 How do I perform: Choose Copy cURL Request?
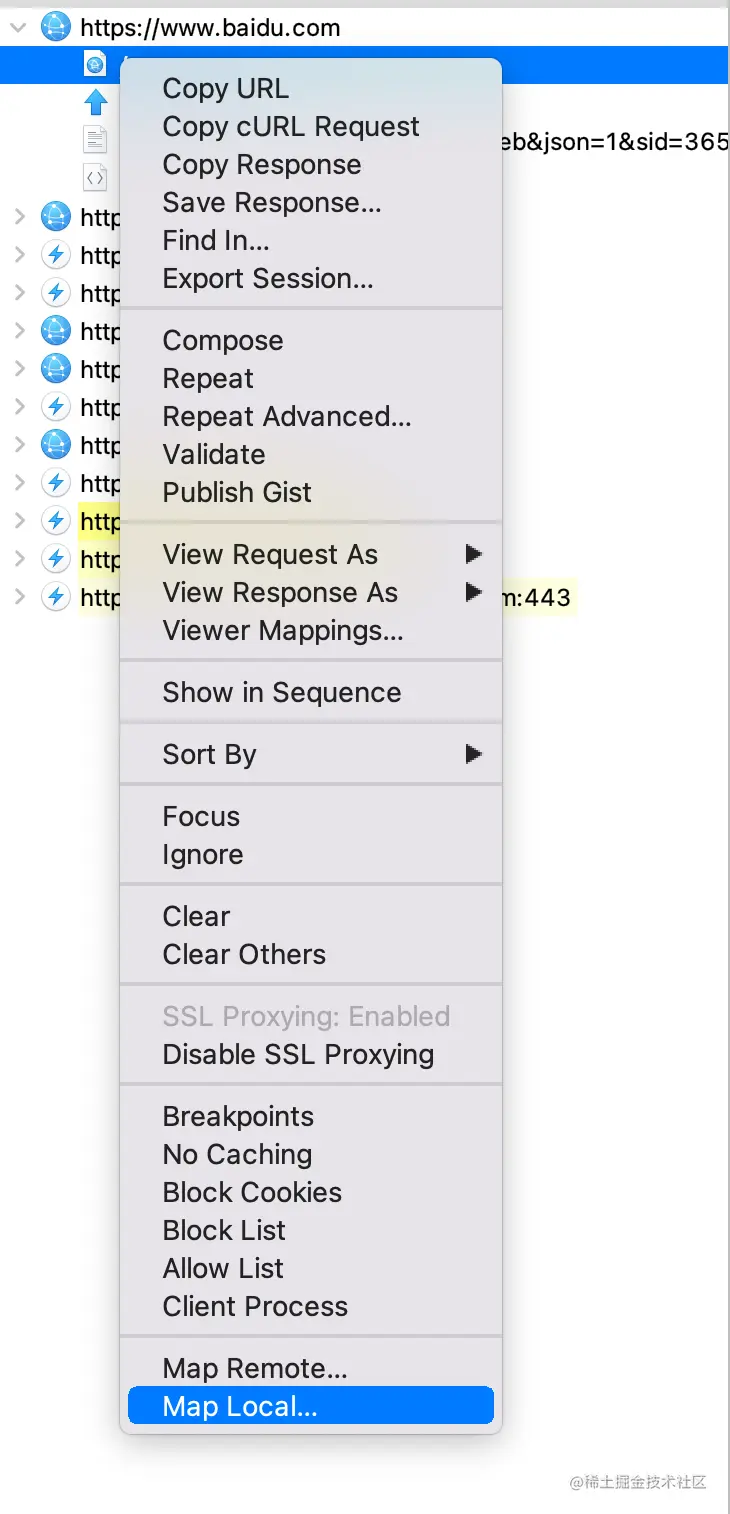[x=291, y=127]
